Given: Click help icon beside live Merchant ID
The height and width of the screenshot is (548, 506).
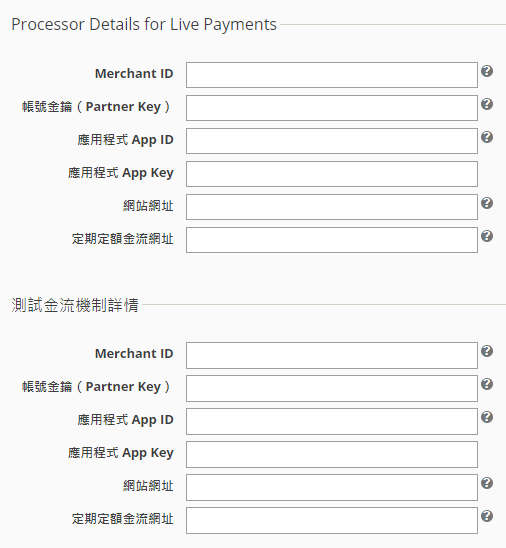Looking at the screenshot, I should (x=487, y=71).
